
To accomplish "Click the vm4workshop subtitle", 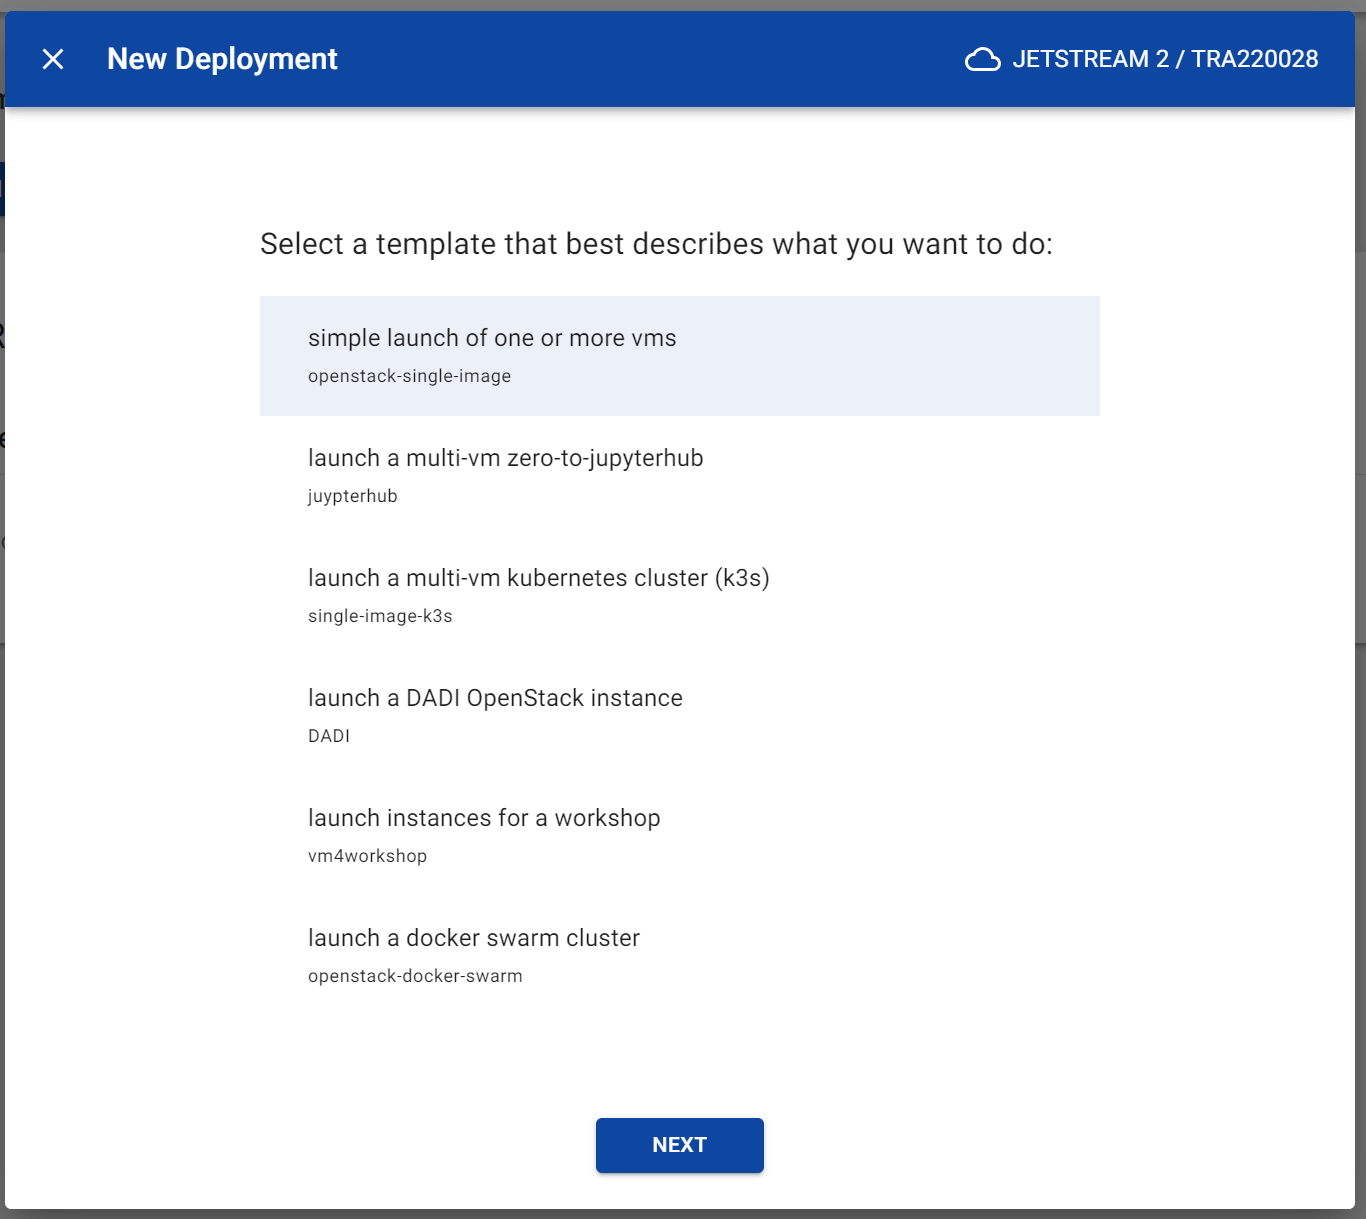I will [x=367, y=856].
